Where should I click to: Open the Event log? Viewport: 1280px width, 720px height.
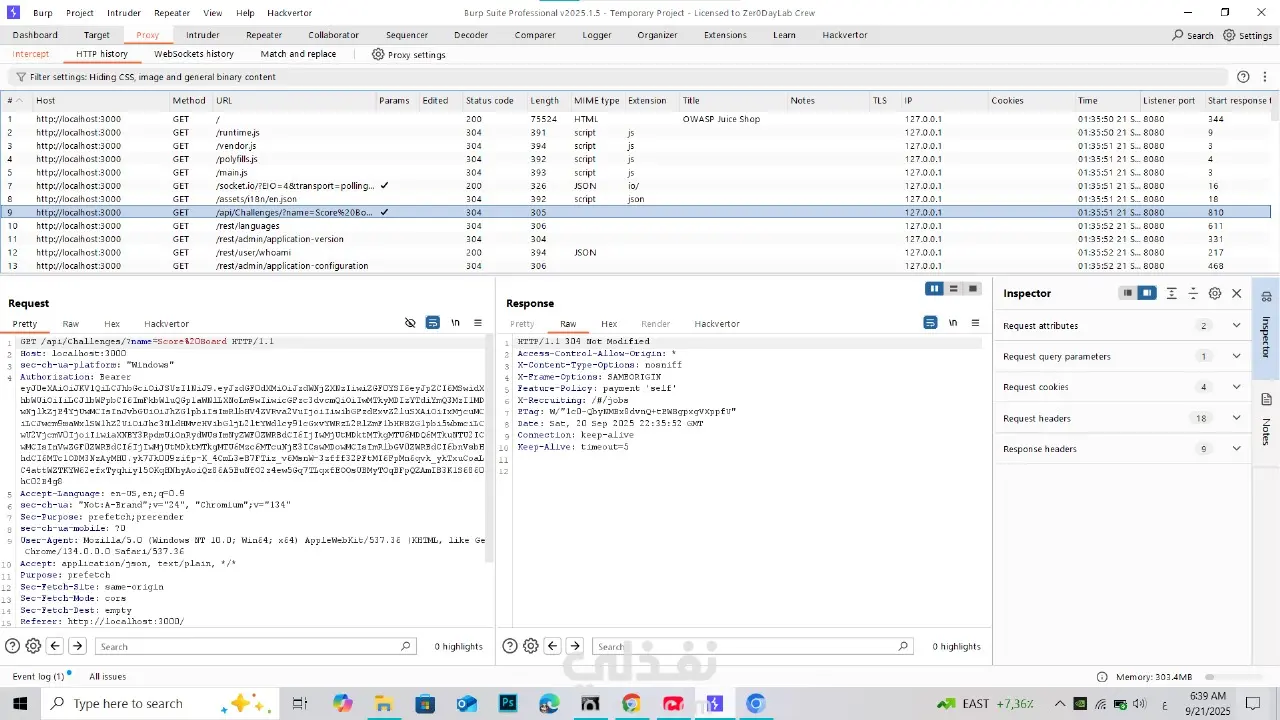point(38,677)
